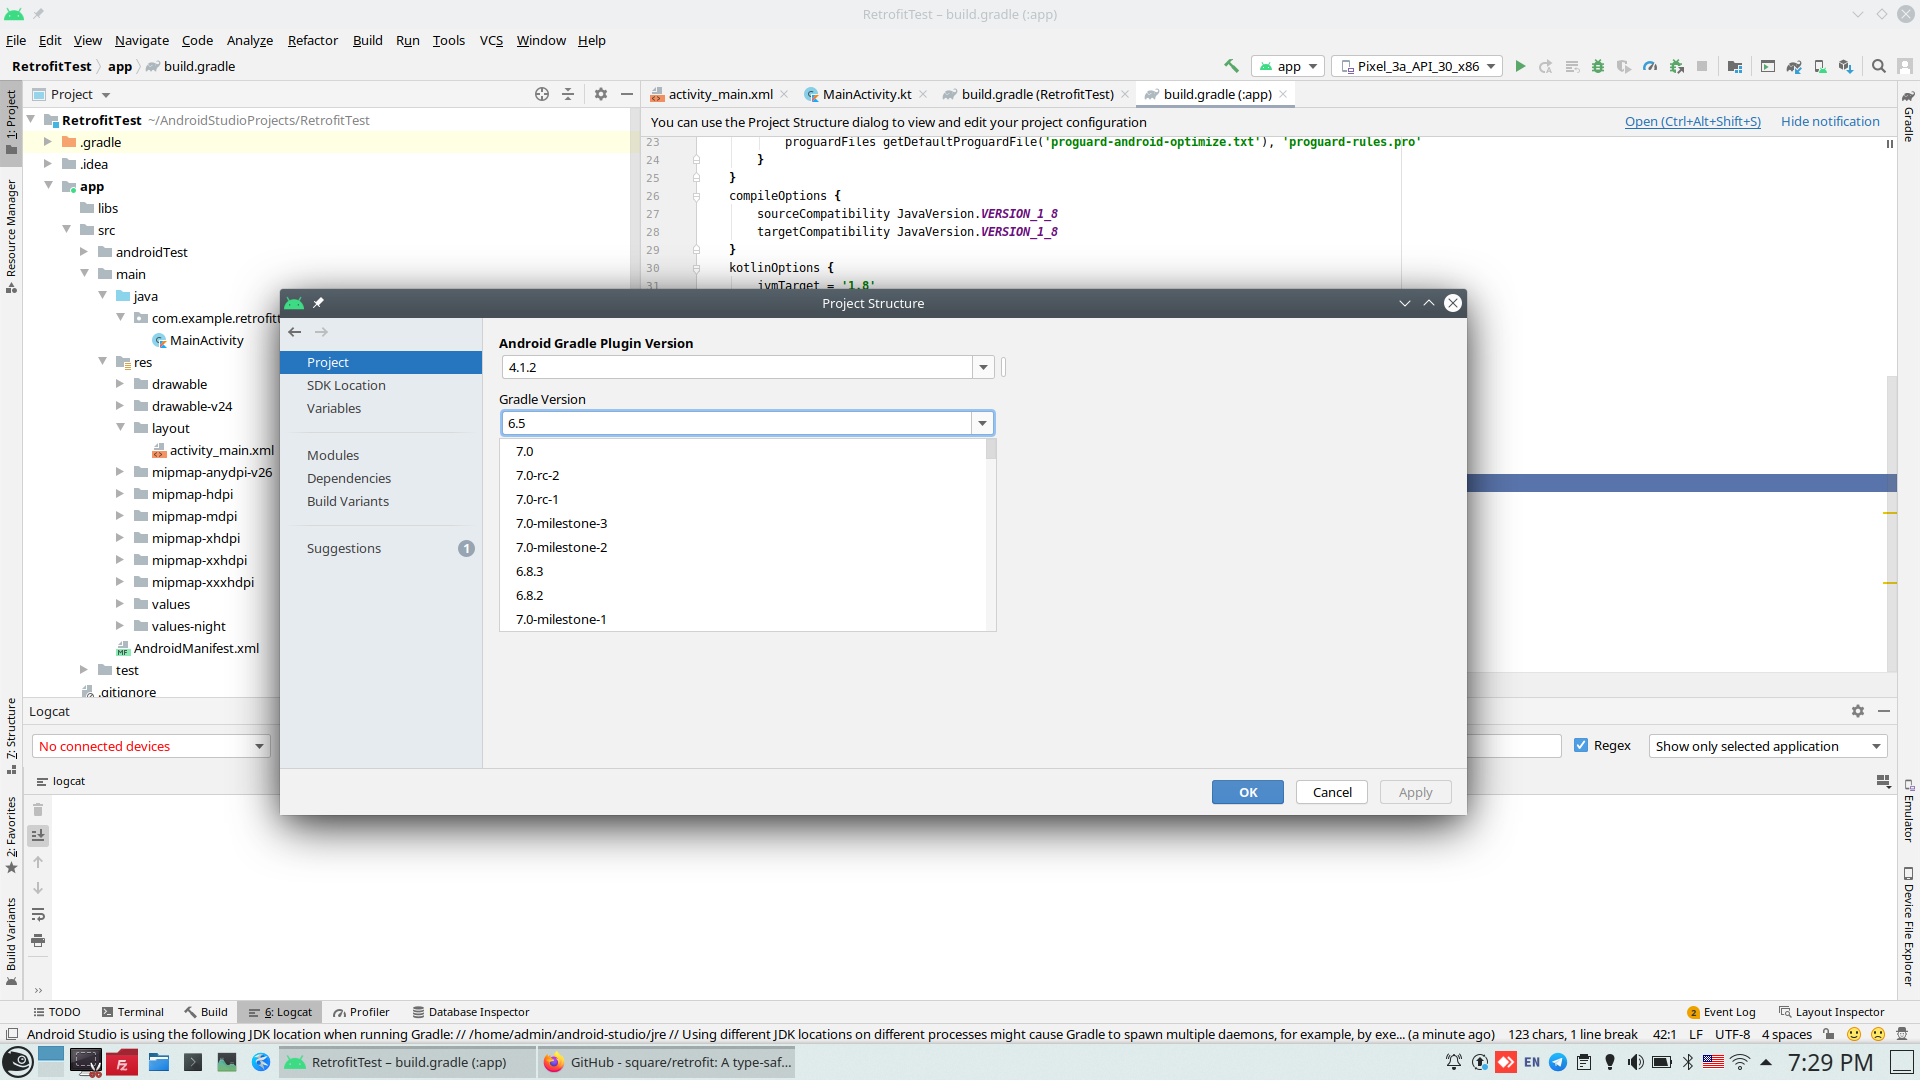1920x1080 pixels.
Task: Open the Refactor menu
Action: (x=312, y=40)
